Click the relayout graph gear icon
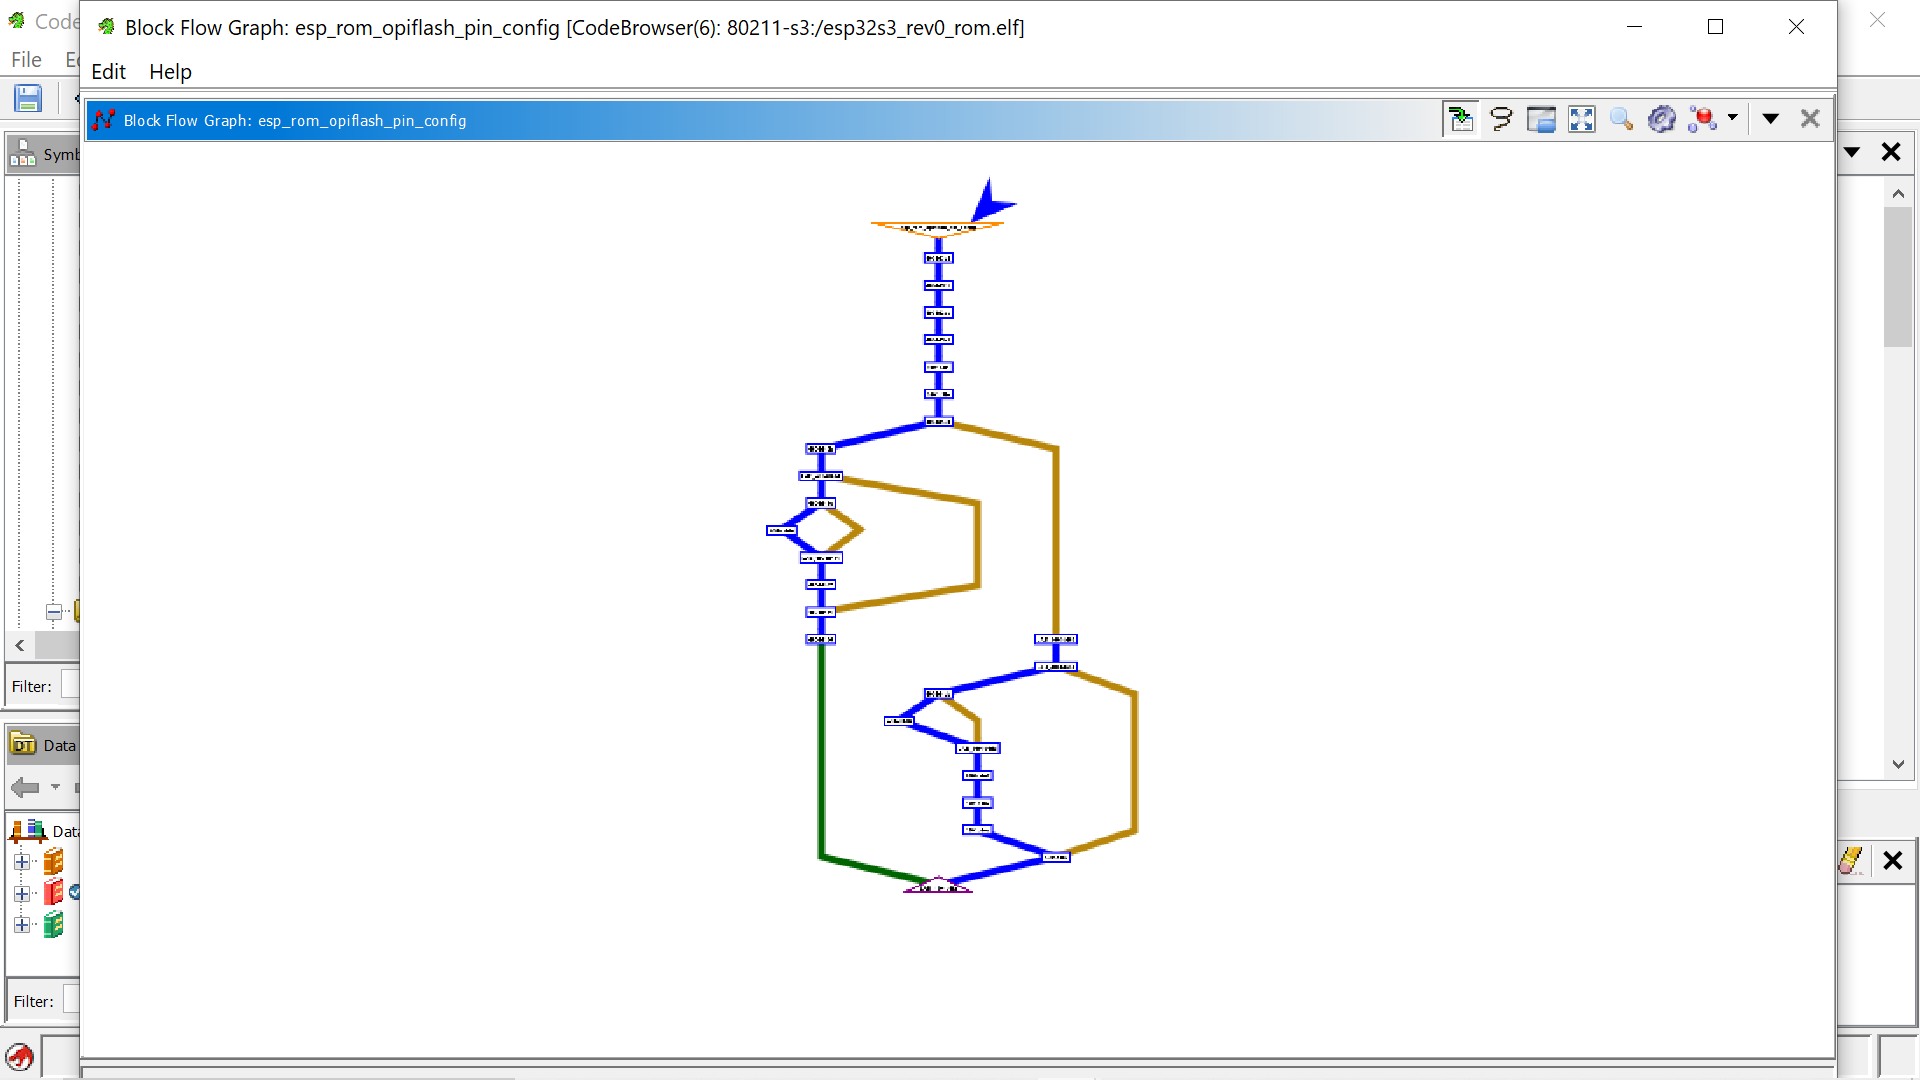This screenshot has height=1080, width=1920. coord(1661,120)
